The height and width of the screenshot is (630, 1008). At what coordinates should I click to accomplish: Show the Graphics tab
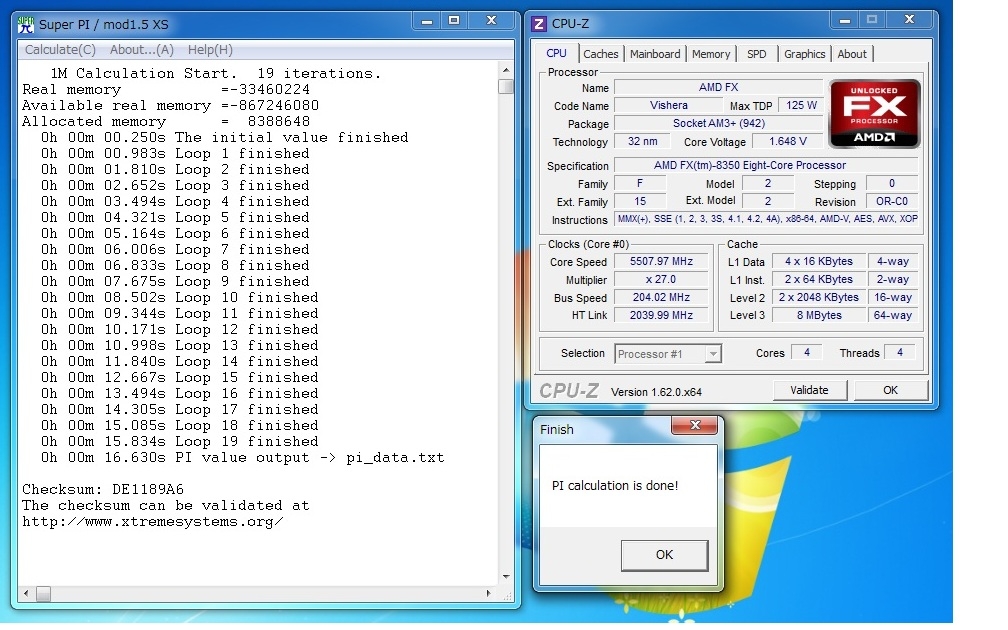pos(804,54)
